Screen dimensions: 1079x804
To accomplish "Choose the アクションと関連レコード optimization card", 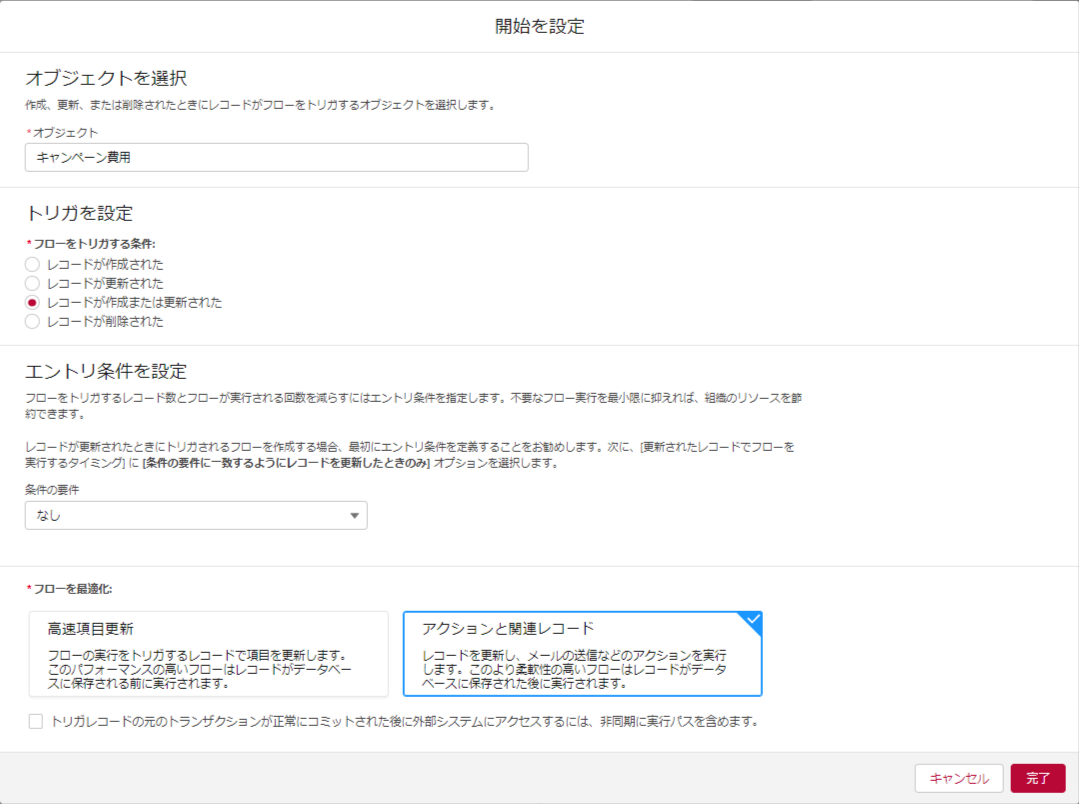I will [x=582, y=653].
